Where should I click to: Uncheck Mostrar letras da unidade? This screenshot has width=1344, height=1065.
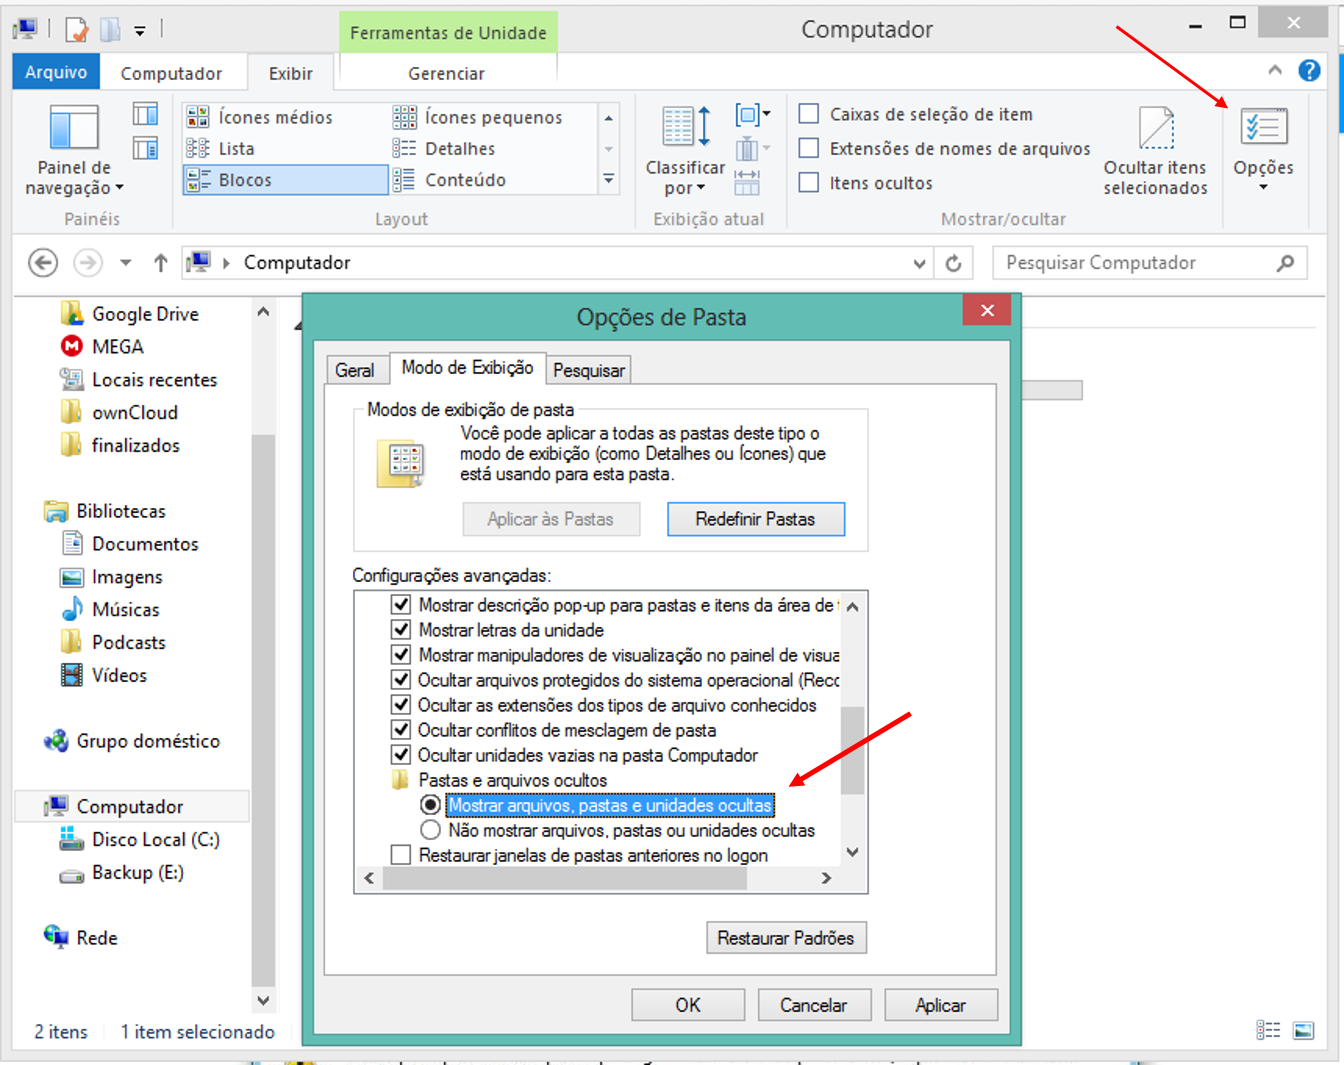point(401,630)
